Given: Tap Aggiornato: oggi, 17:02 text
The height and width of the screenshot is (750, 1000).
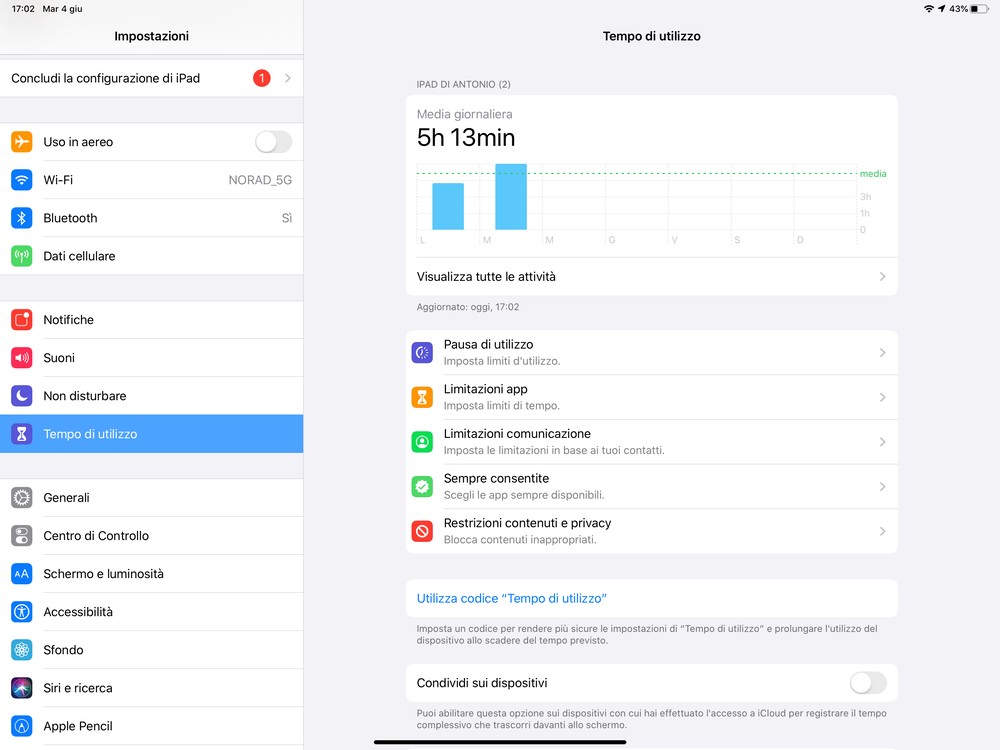Looking at the screenshot, I should (467, 307).
